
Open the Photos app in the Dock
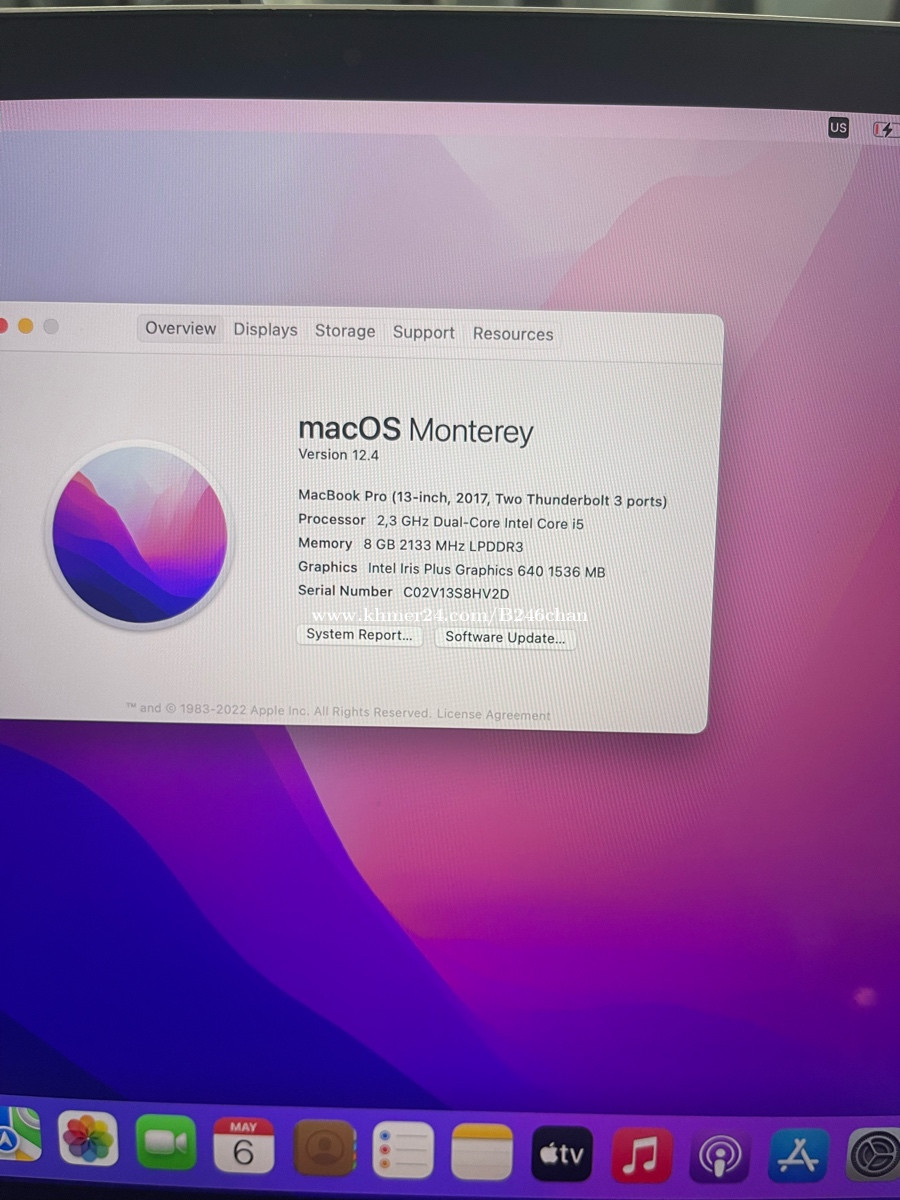point(88,1140)
